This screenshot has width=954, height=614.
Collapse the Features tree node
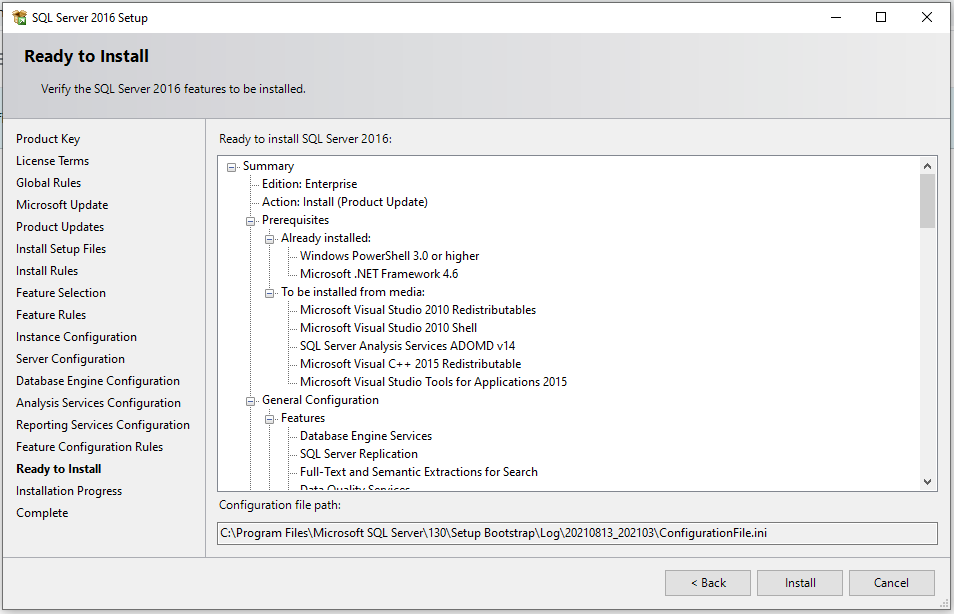click(270, 419)
